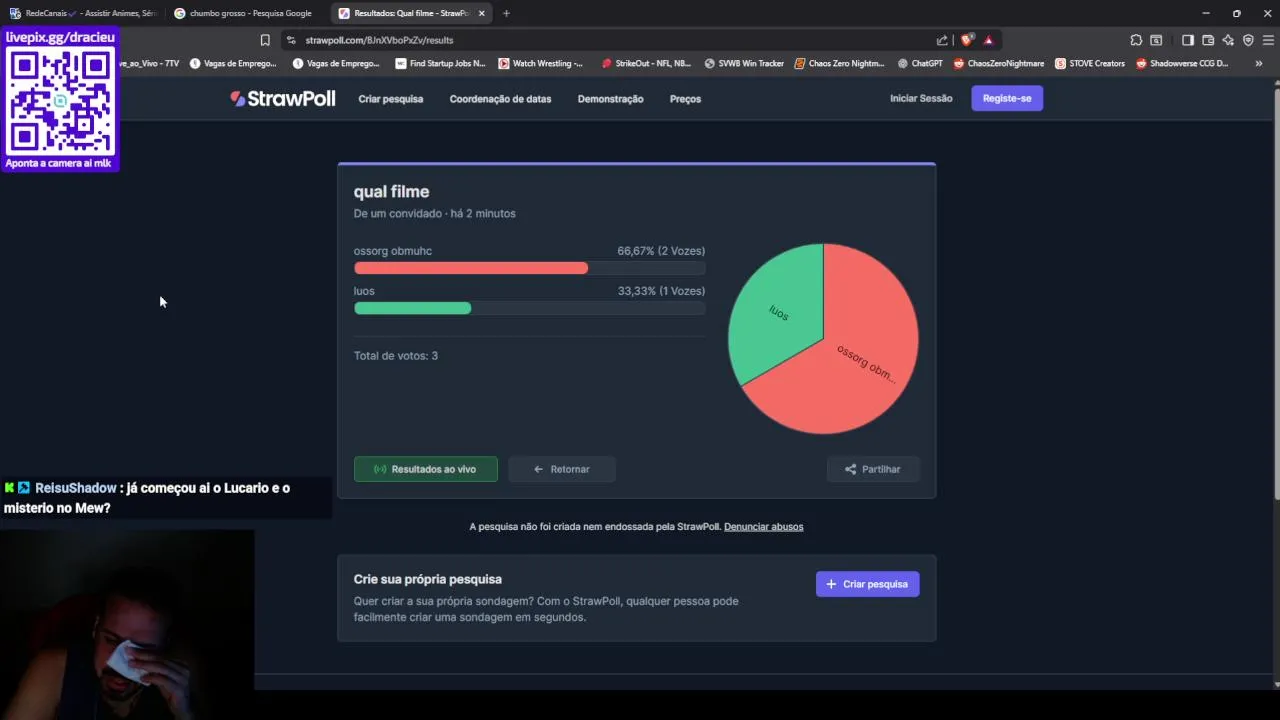Open Coordenação de datas page

[x=500, y=99]
